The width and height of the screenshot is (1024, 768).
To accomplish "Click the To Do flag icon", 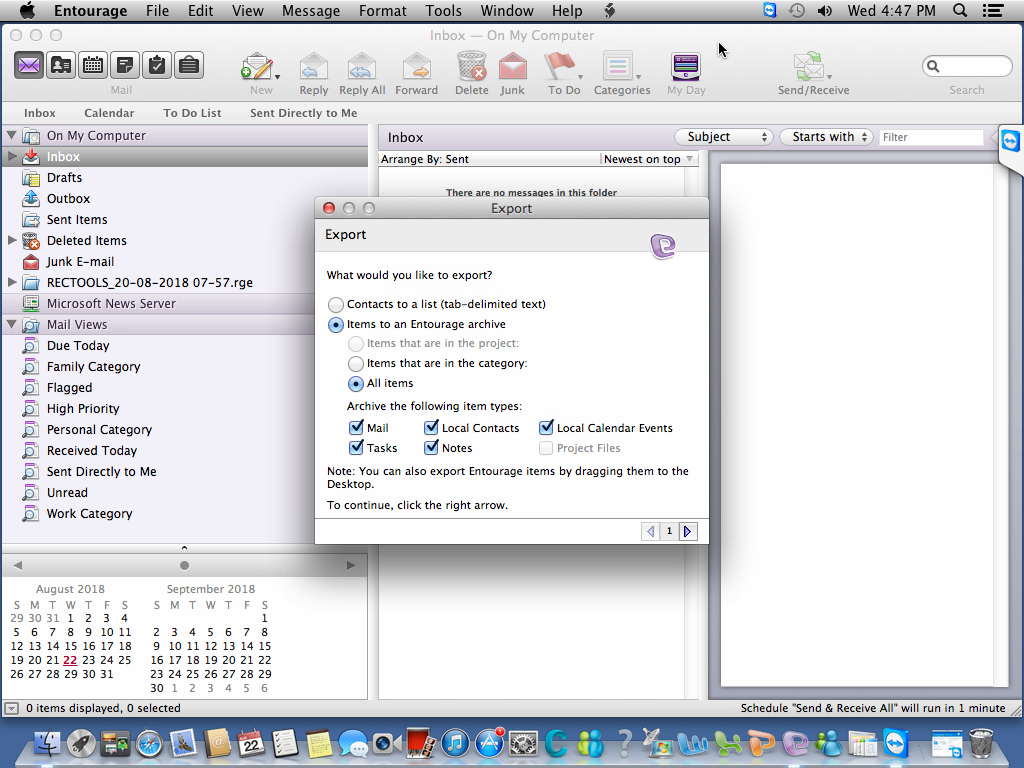I will click(x=560, y=67).
